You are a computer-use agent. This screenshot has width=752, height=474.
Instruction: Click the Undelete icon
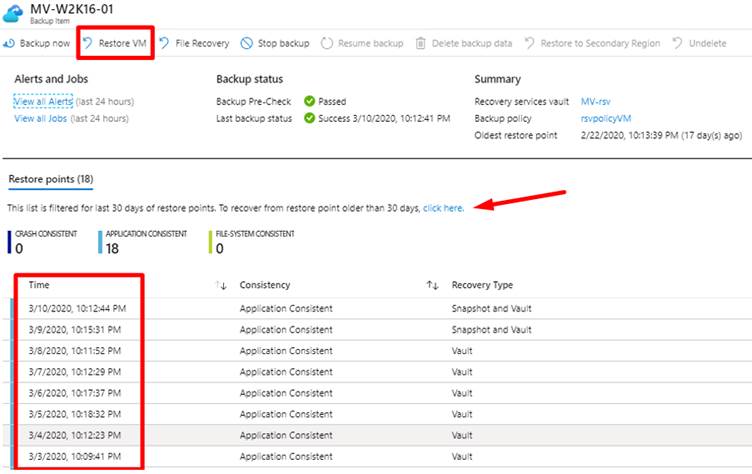coord(677,43)
